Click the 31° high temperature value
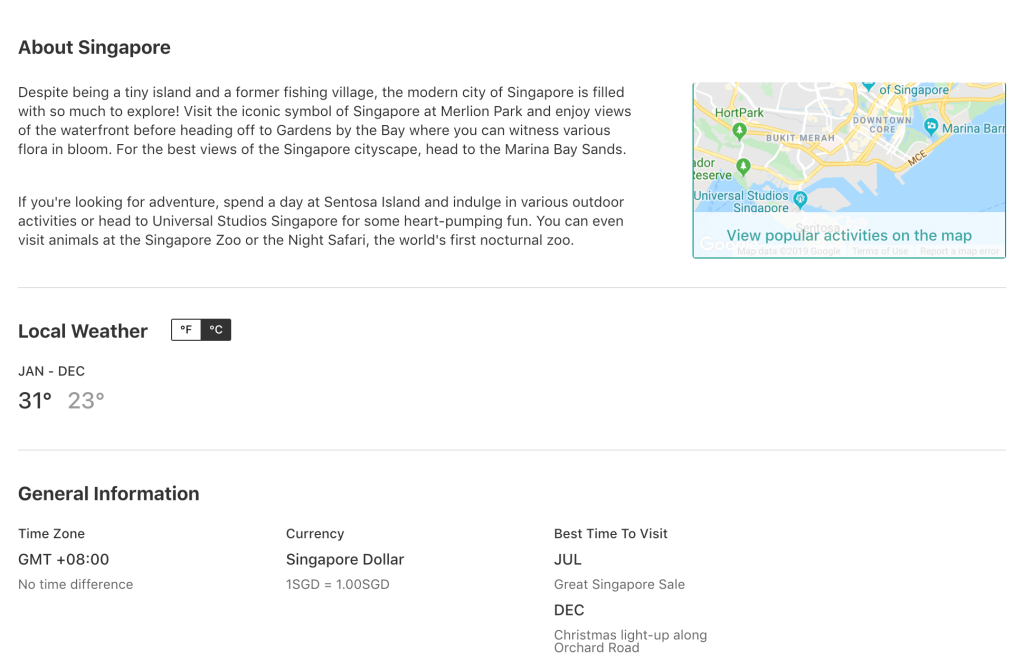The width and height of the screenshot is (1023, 668). 35,401
